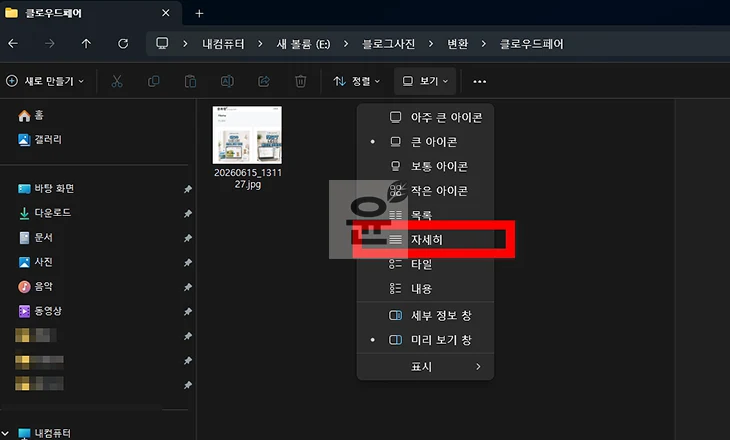This screenshot has width=730, height=440.
Task: Refresh the current folder
Action: pyautogui.click(x=123, y=44)
